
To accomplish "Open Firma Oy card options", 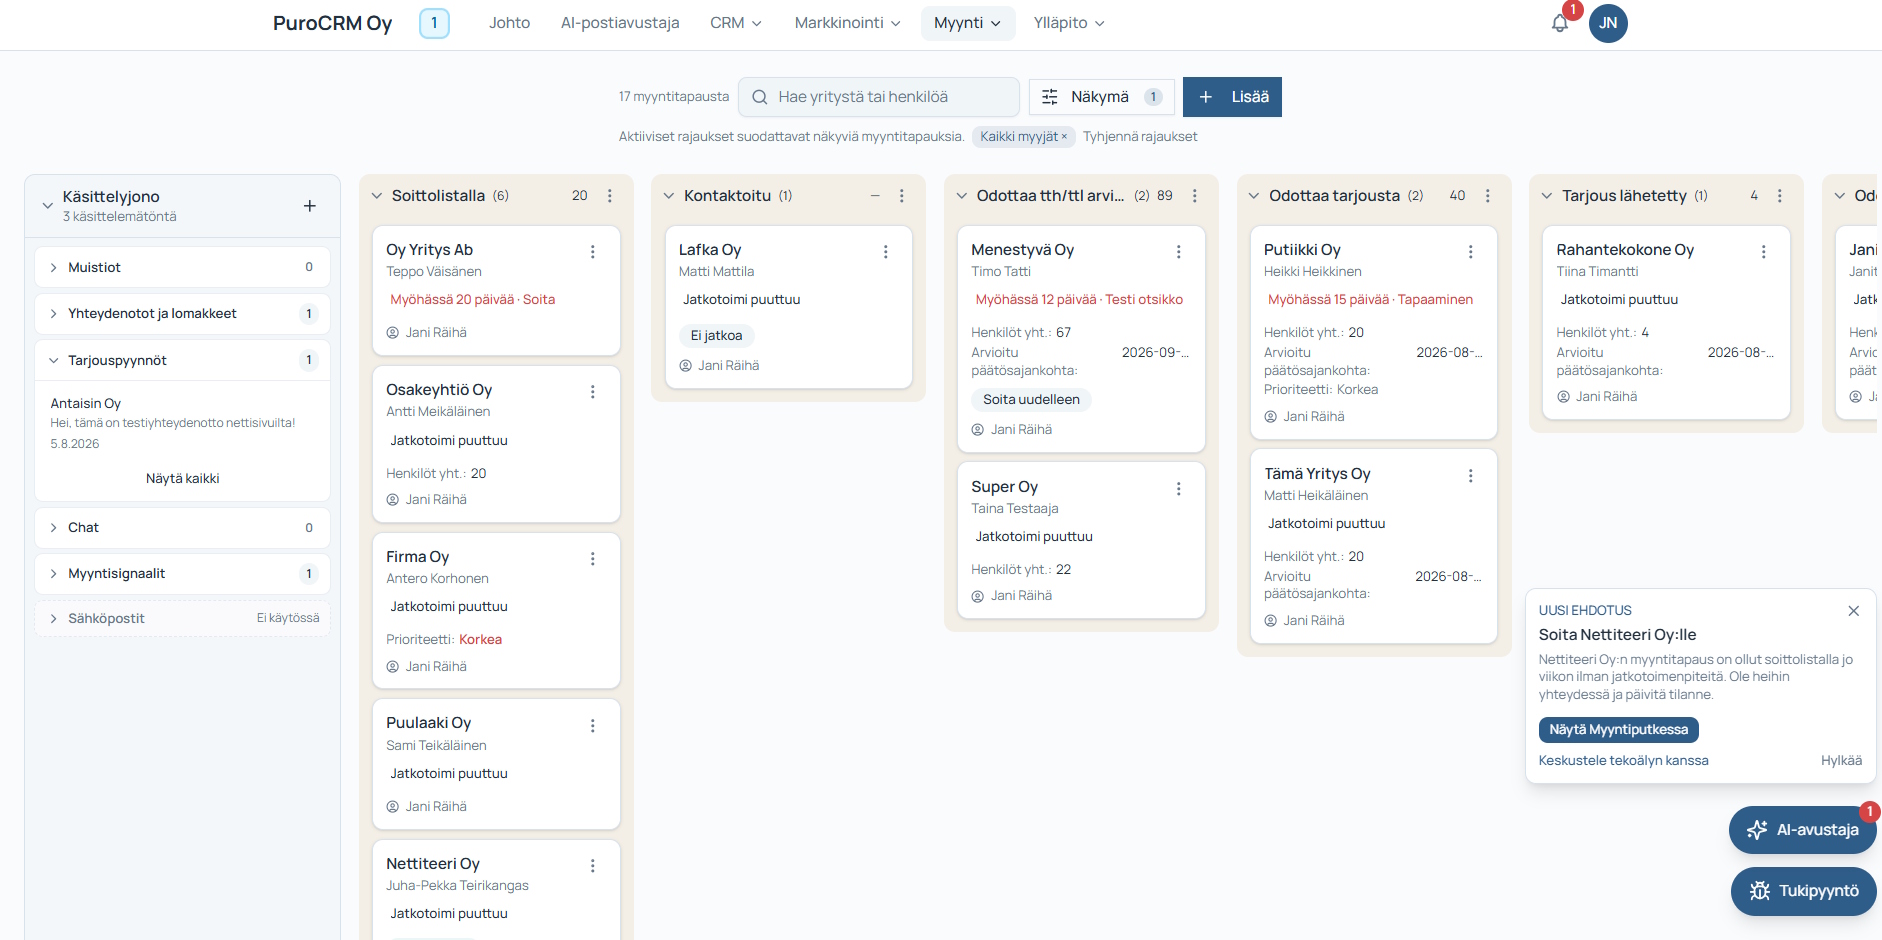I will coord(593,559).
